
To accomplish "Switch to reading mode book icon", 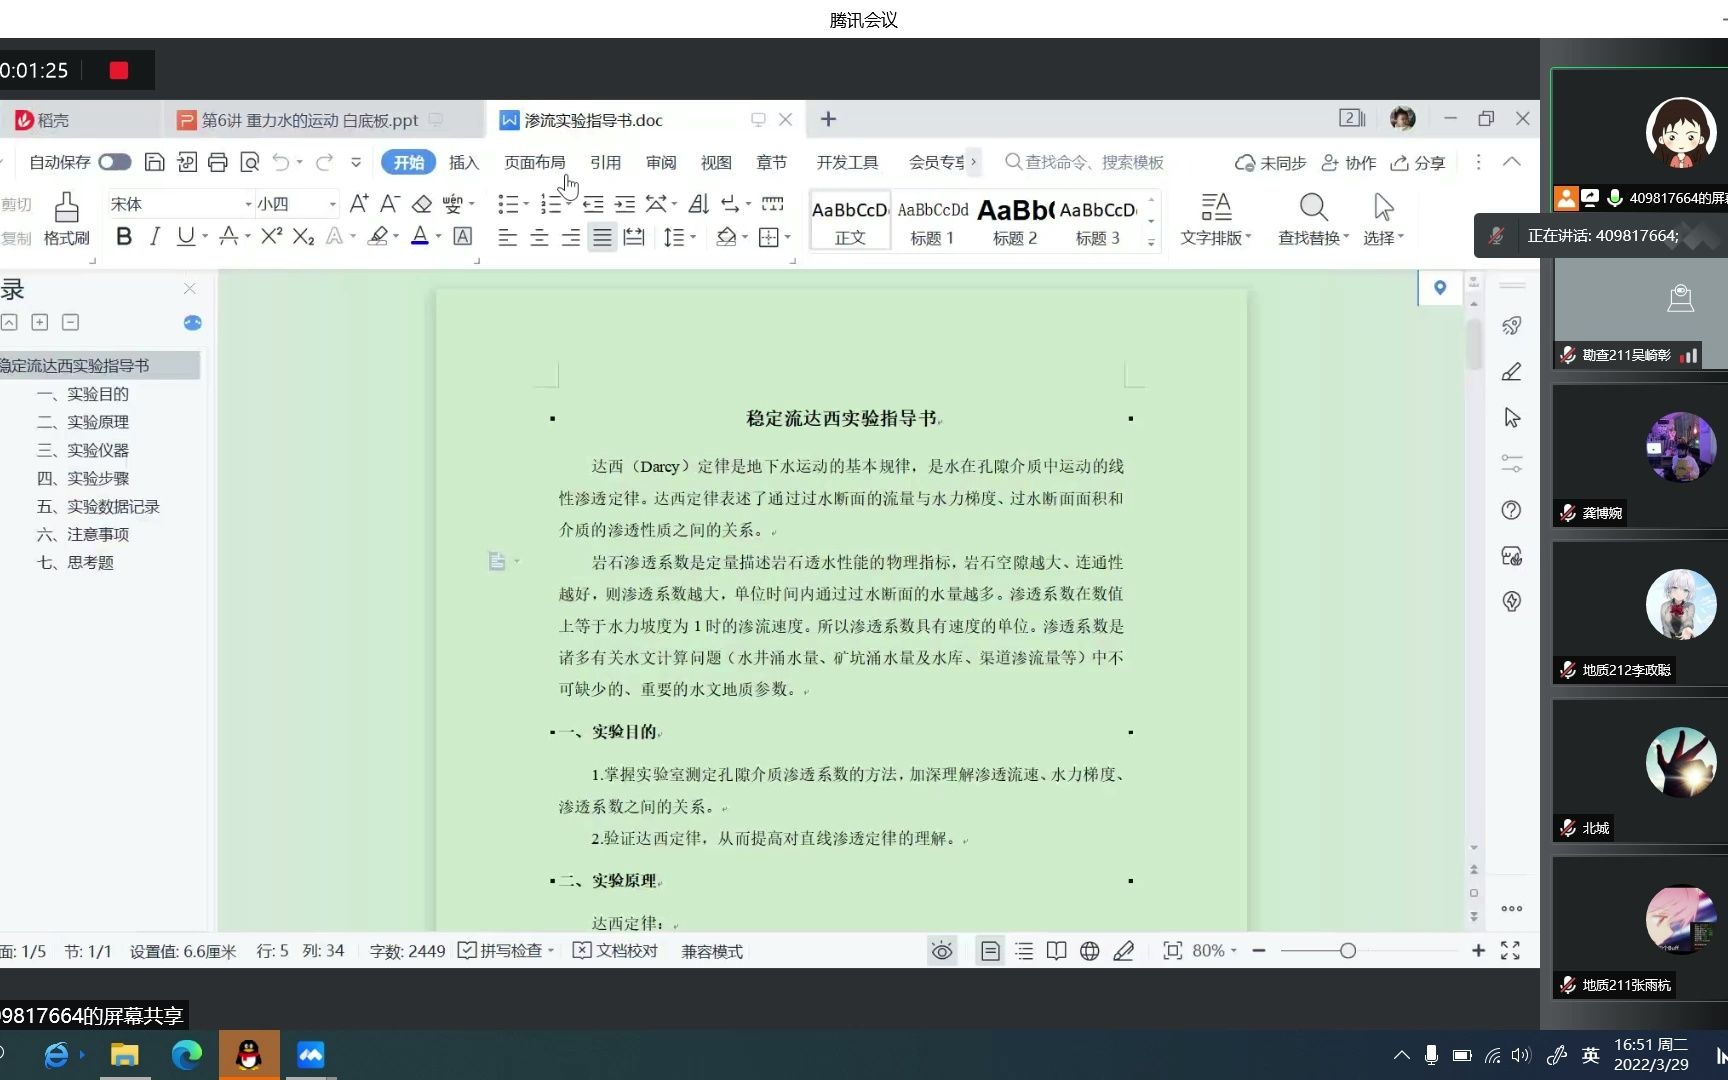I will point(1056,951).
